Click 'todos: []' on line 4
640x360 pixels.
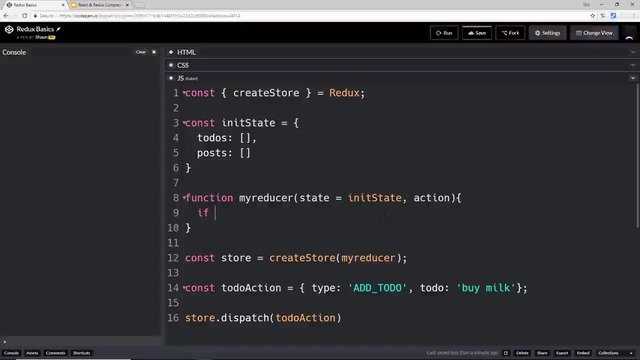(224, 138)
